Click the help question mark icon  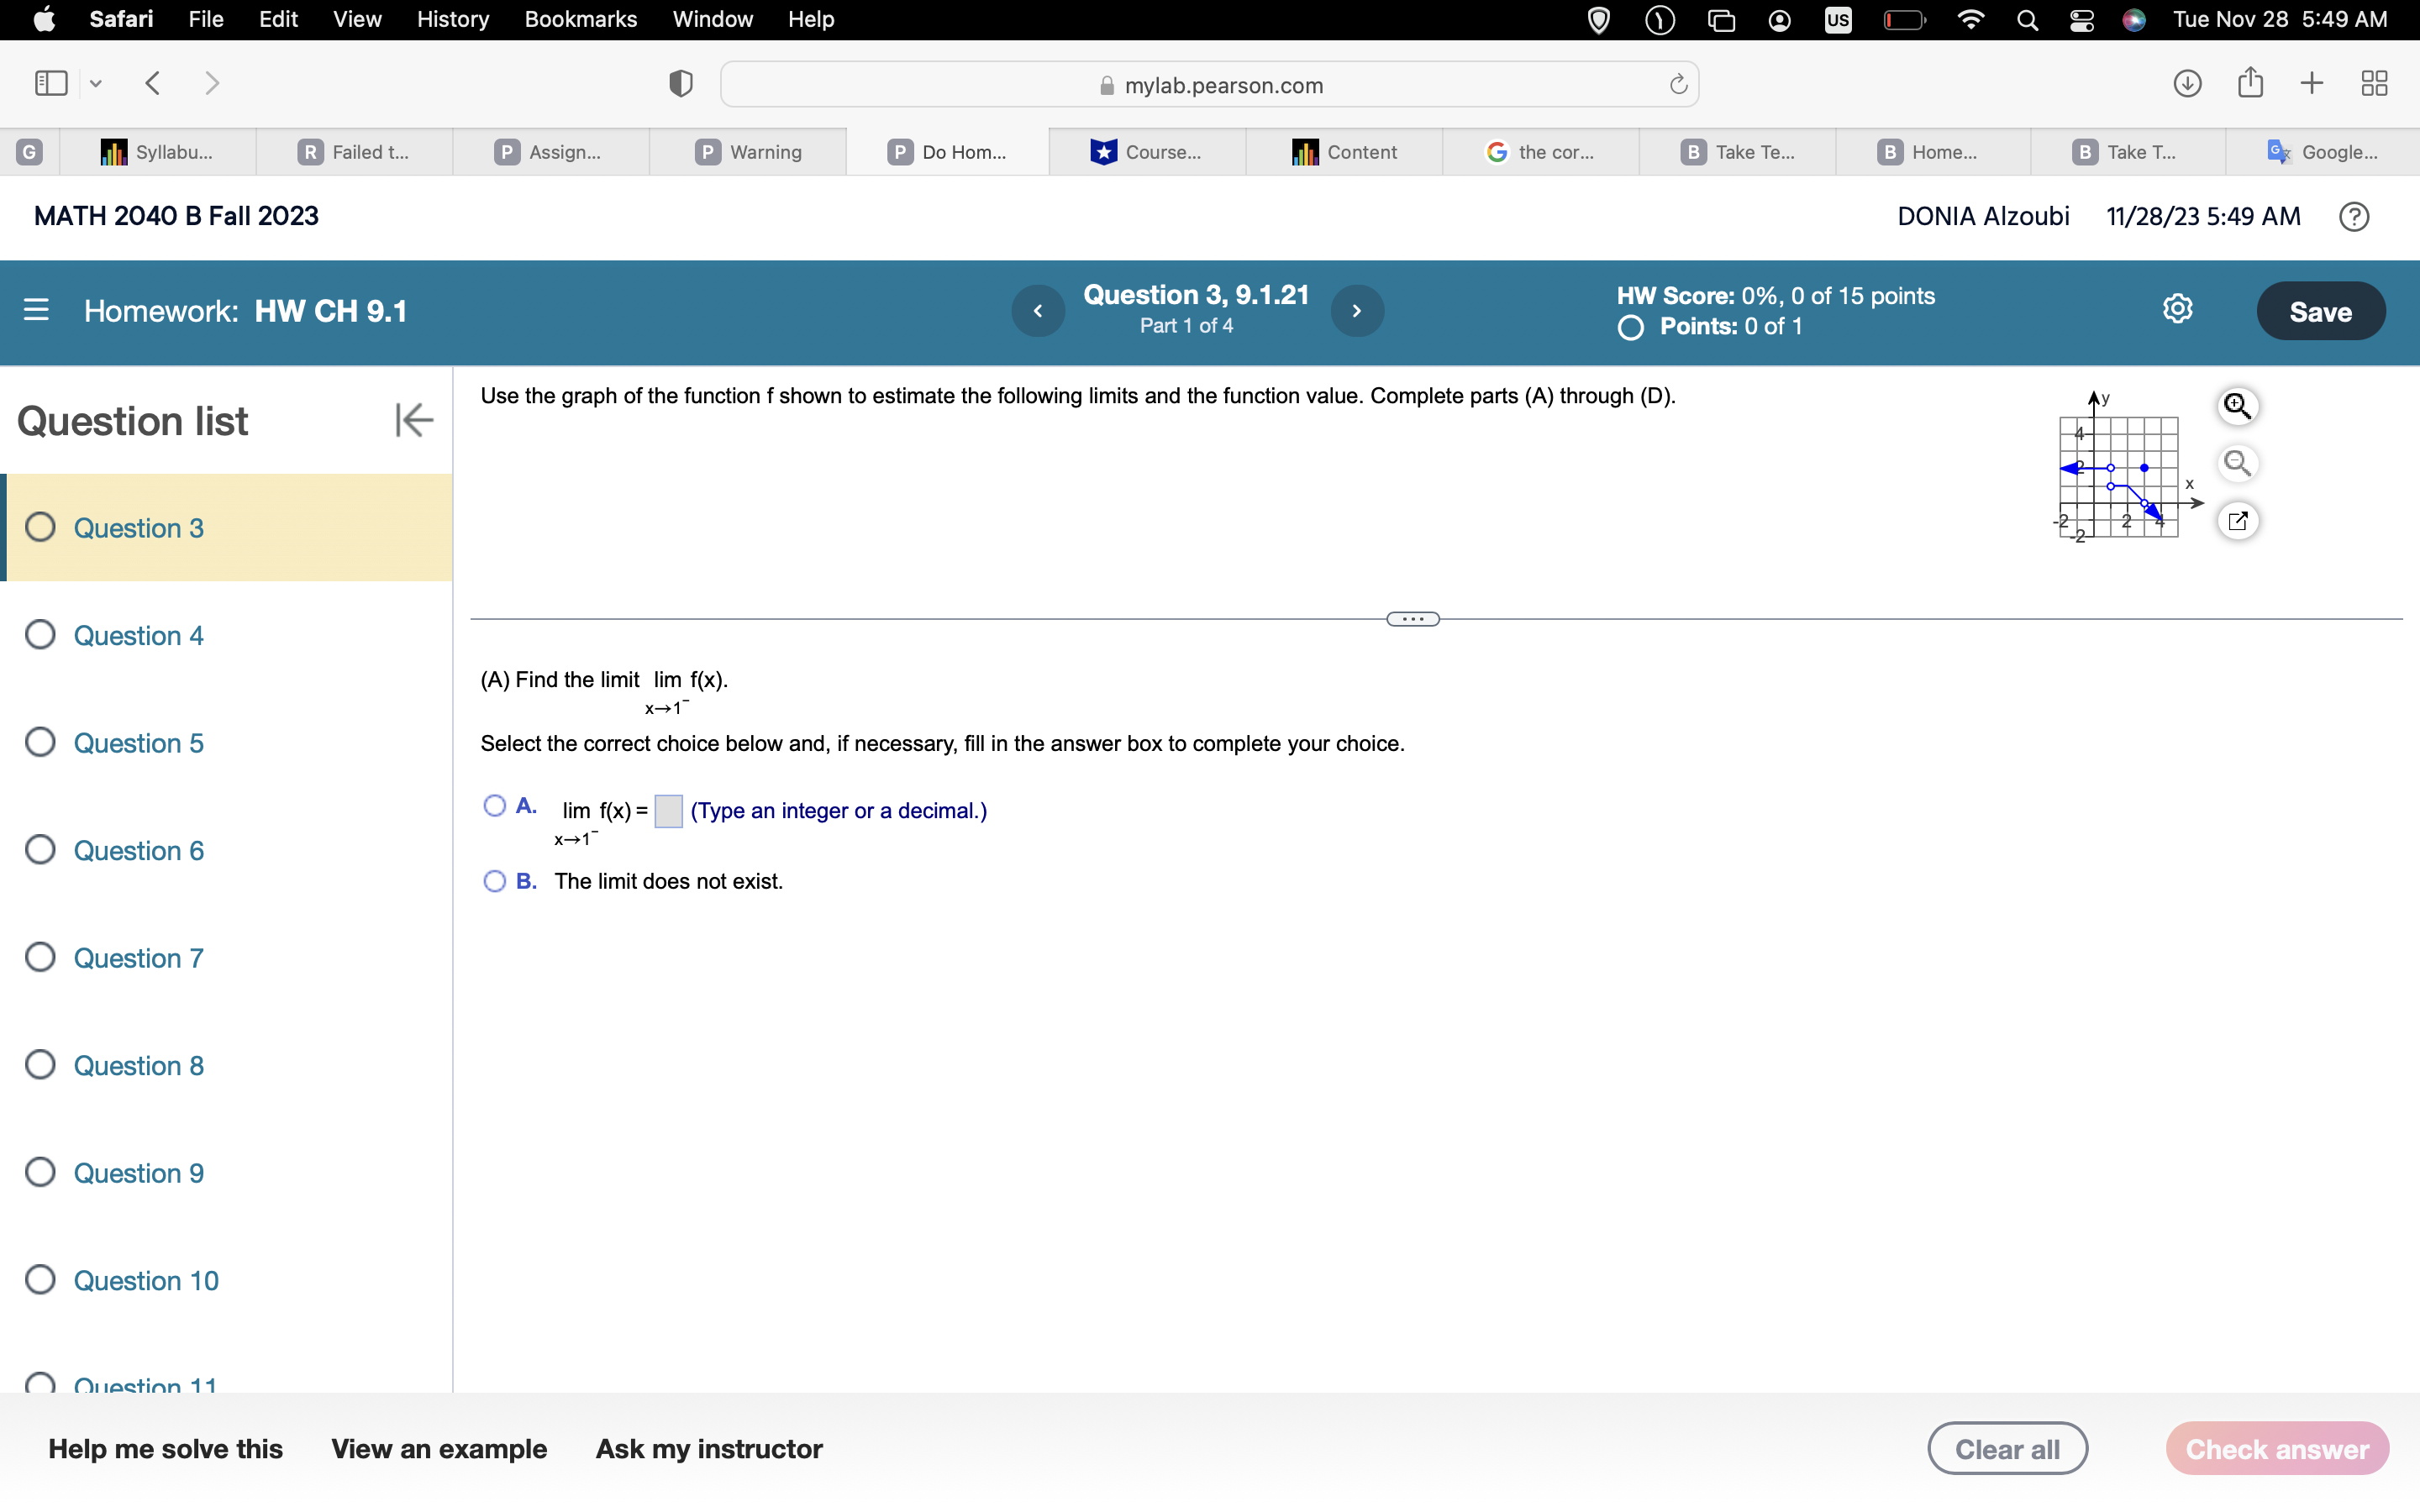pyautogui.click(x=2354, y=217)
